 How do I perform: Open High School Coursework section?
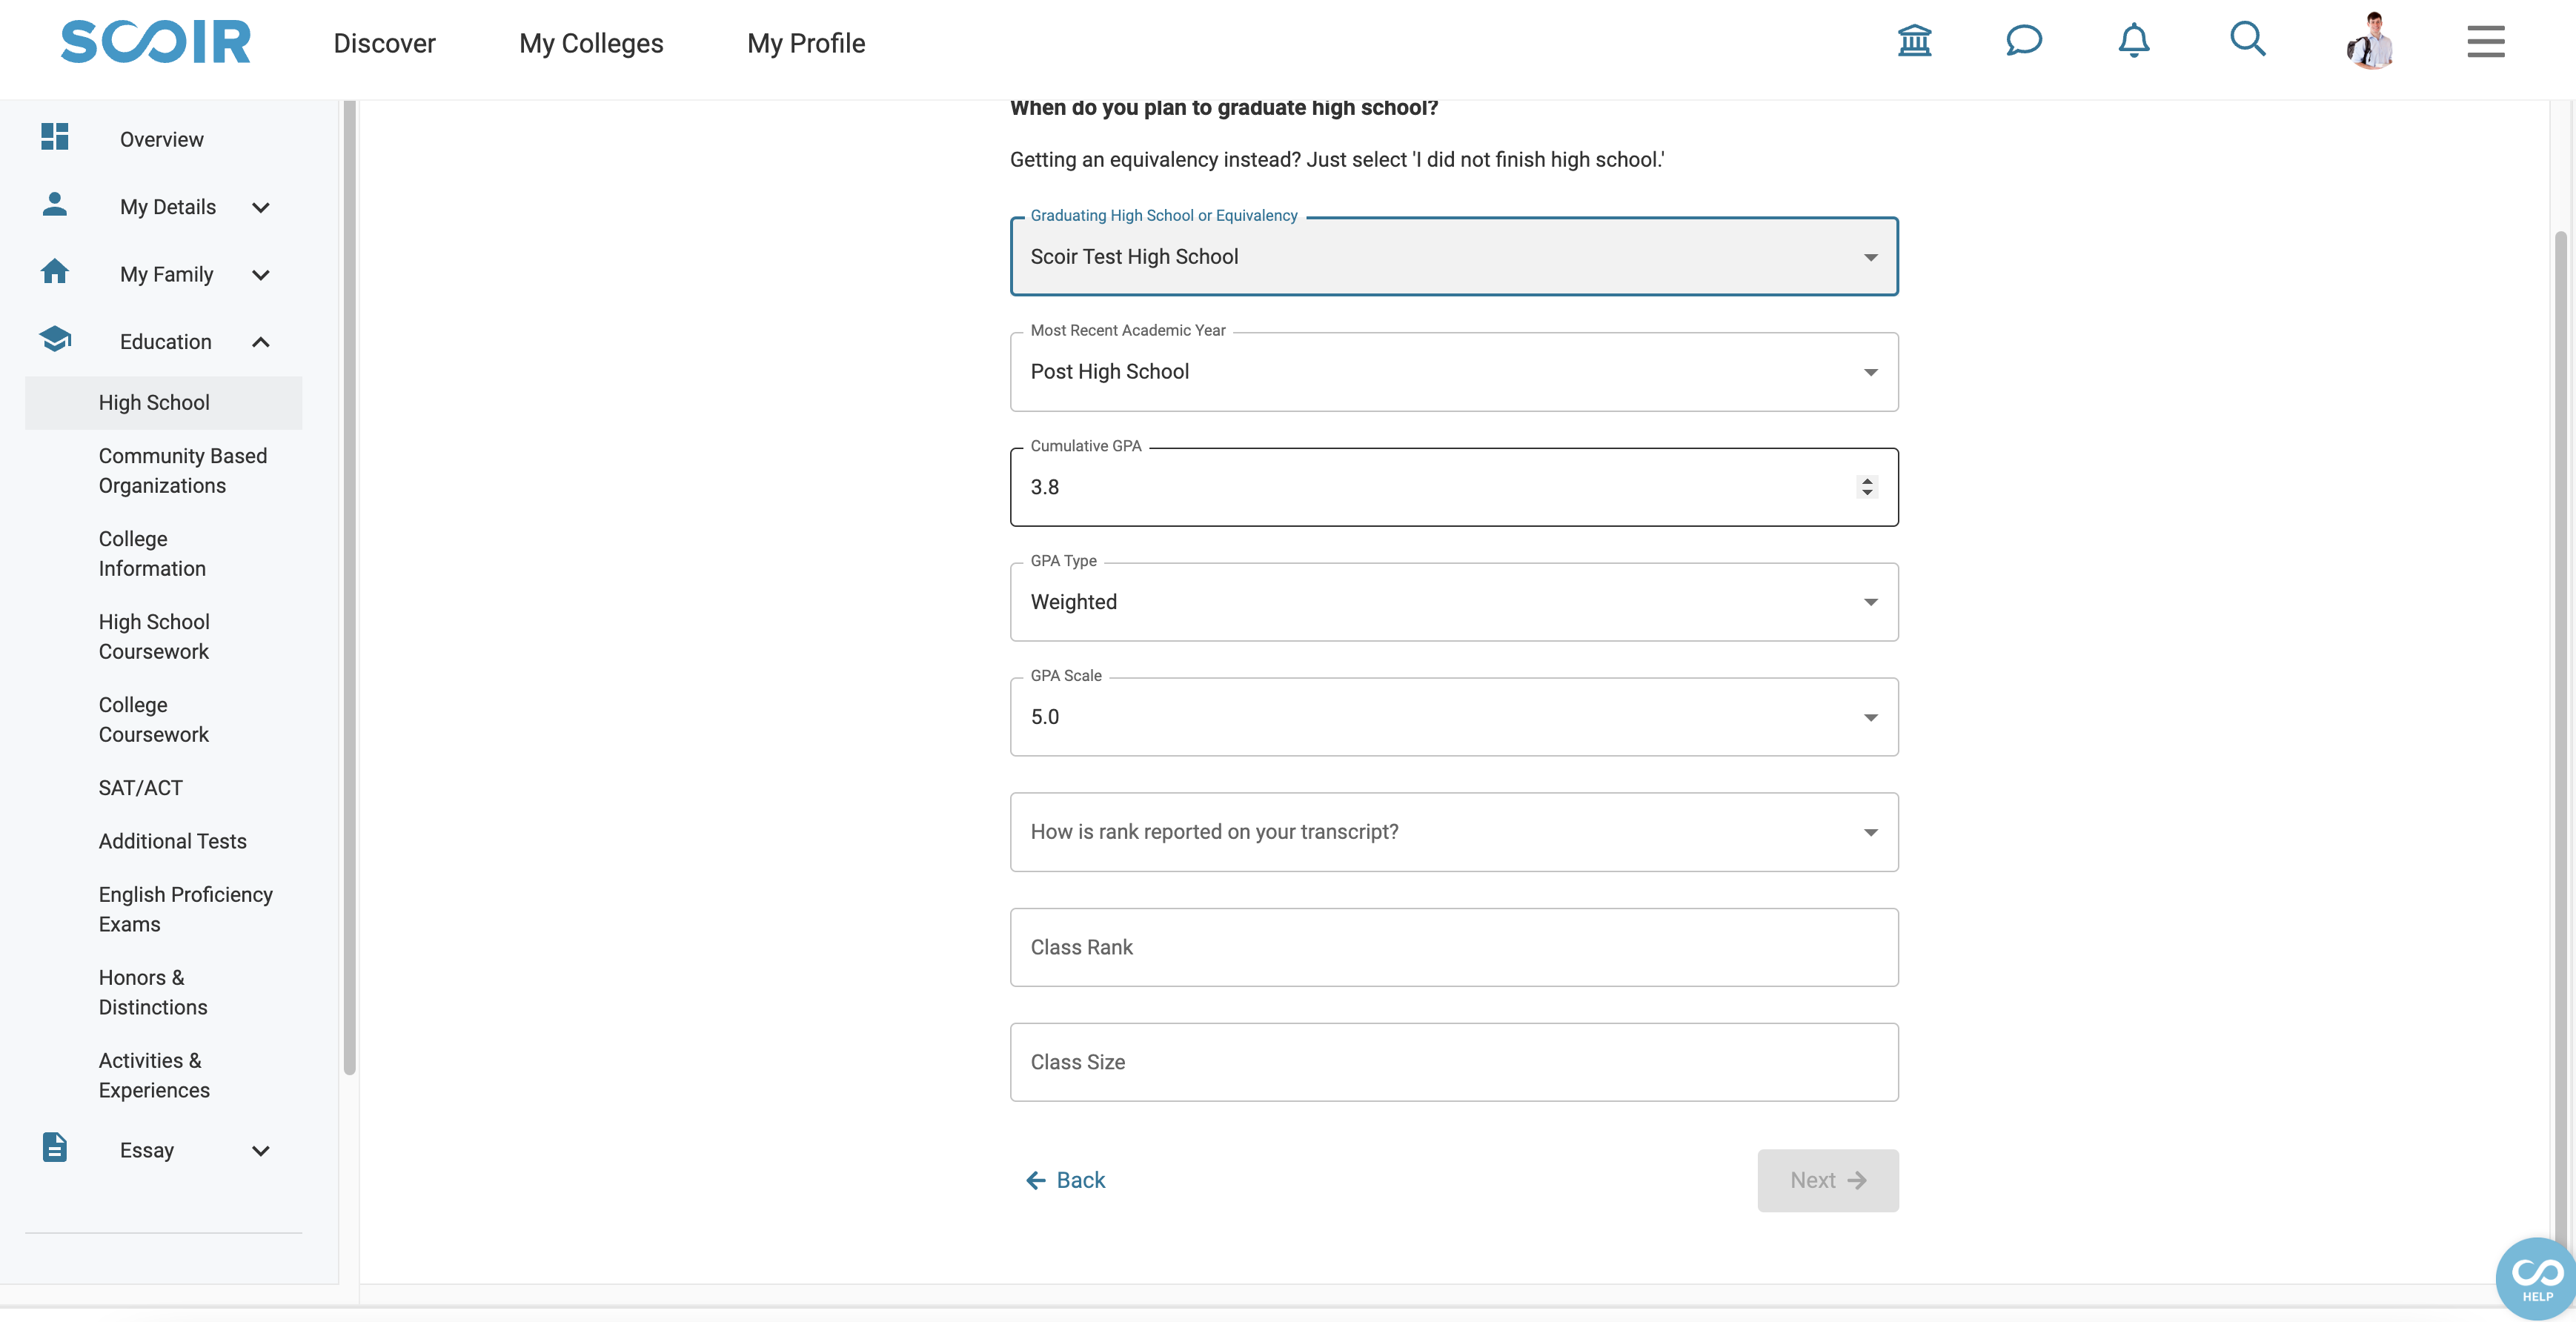point(154,636)
